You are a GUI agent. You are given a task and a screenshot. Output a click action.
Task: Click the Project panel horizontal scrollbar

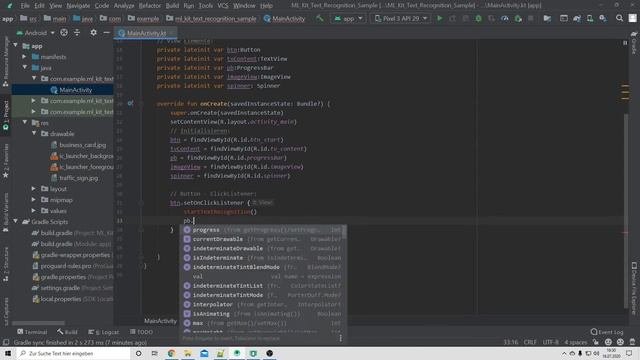coord(38,323)
